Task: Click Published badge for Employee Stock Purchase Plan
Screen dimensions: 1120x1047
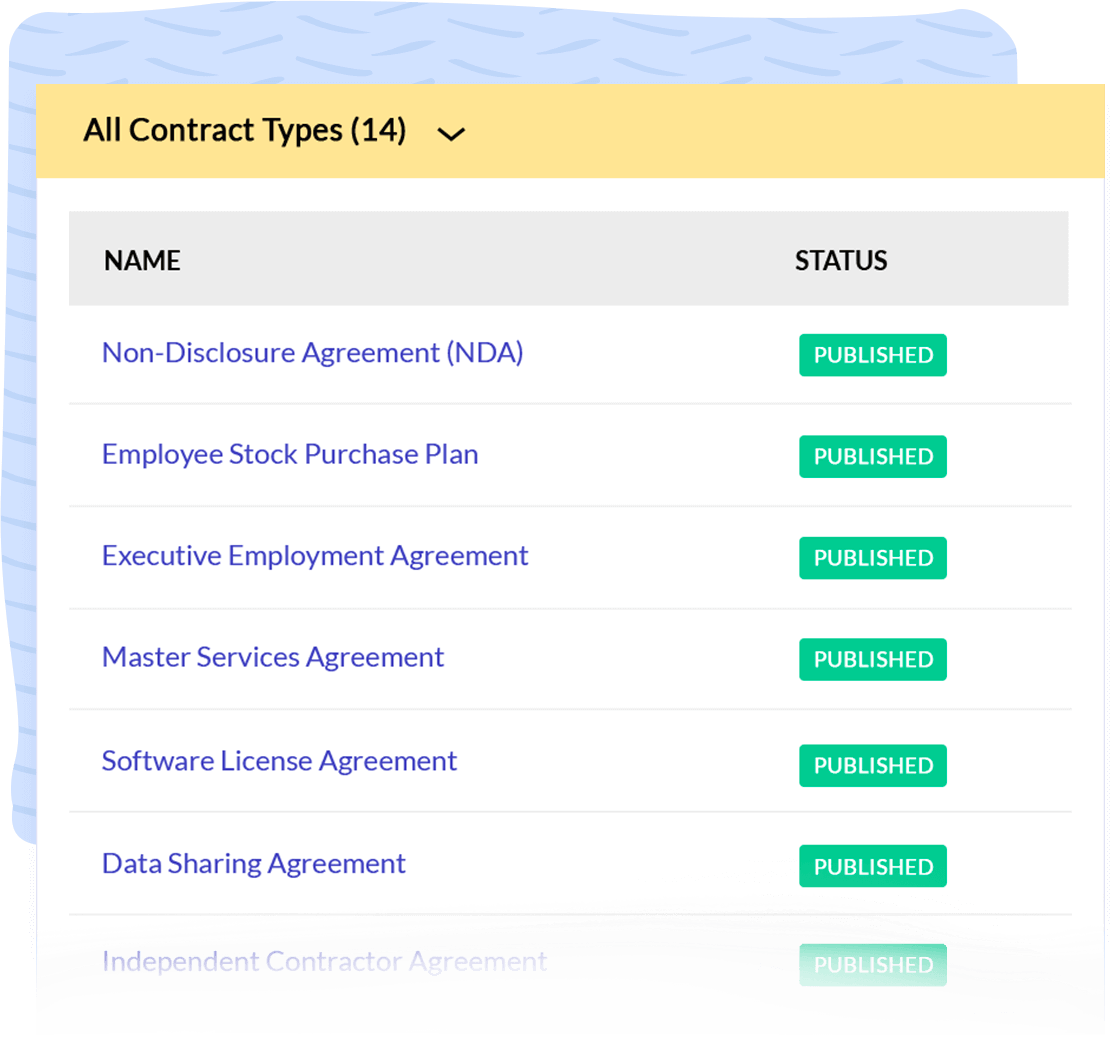Action: click(872, 457)
